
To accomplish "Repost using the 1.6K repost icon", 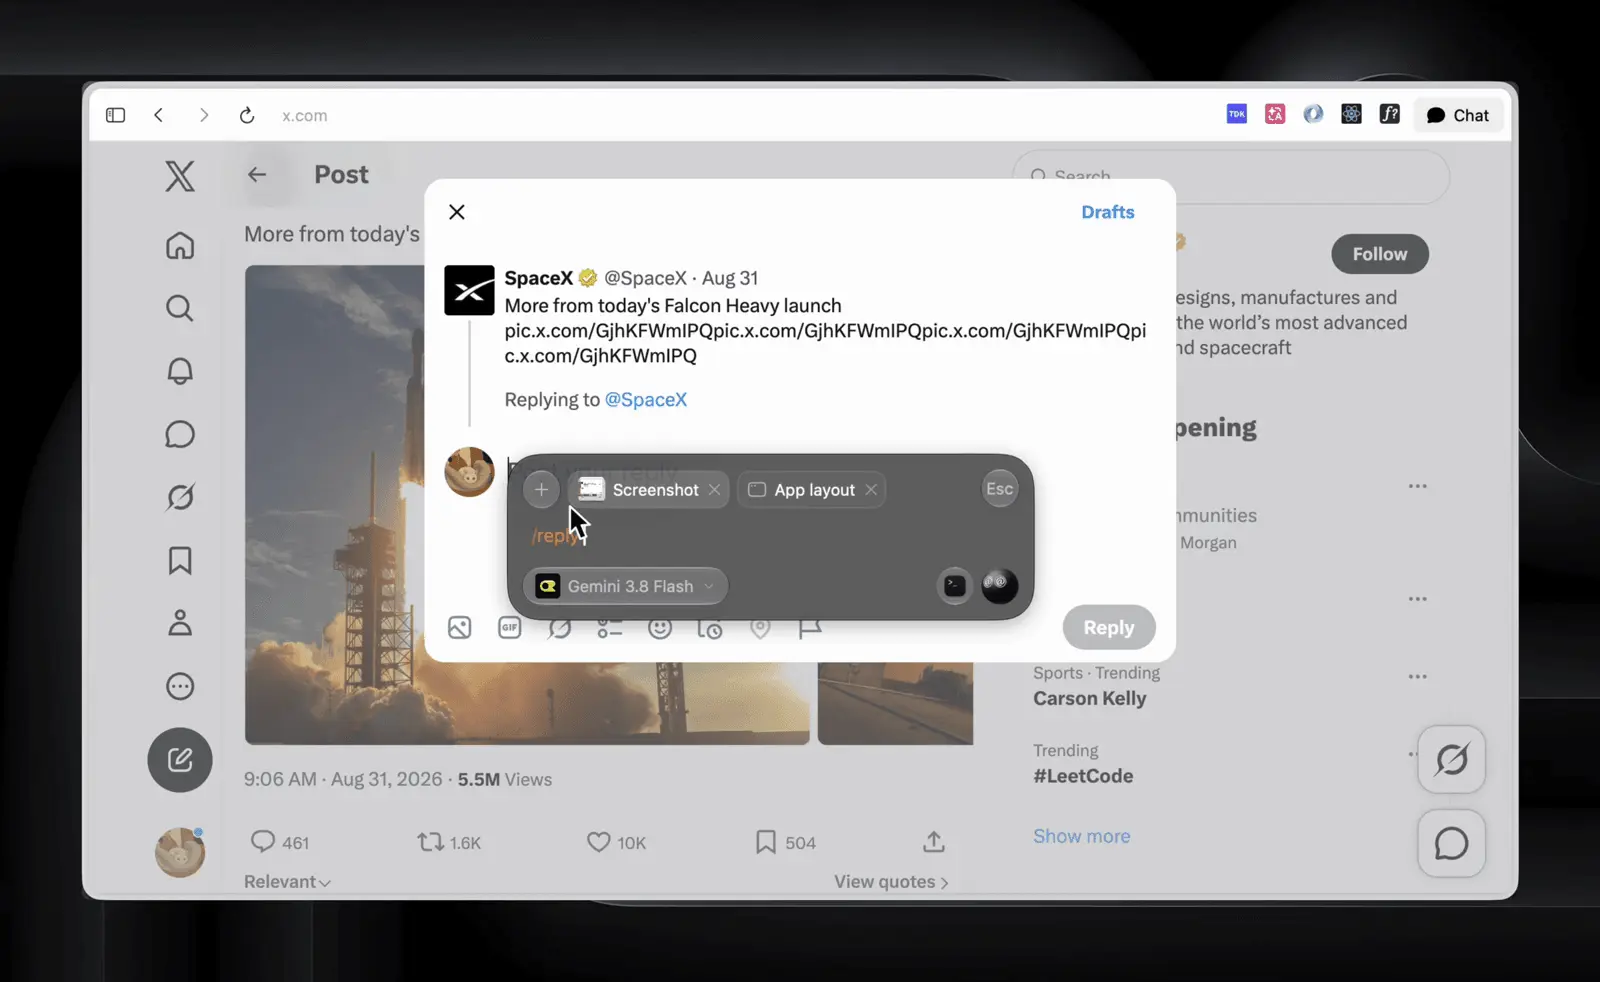I will point(431,842).
